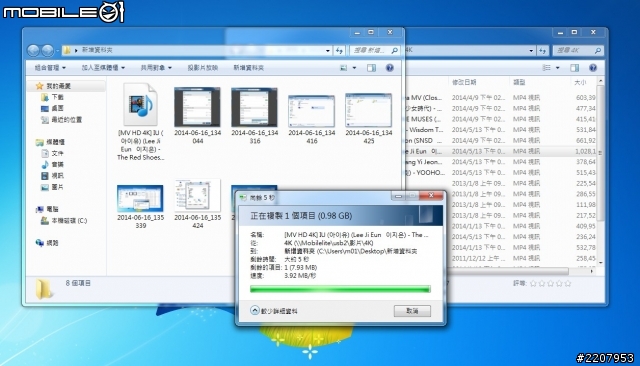Viewport: 640px width, 366px height.
Task: Open help in 新增資料夾 window
Action: [390, 68]
